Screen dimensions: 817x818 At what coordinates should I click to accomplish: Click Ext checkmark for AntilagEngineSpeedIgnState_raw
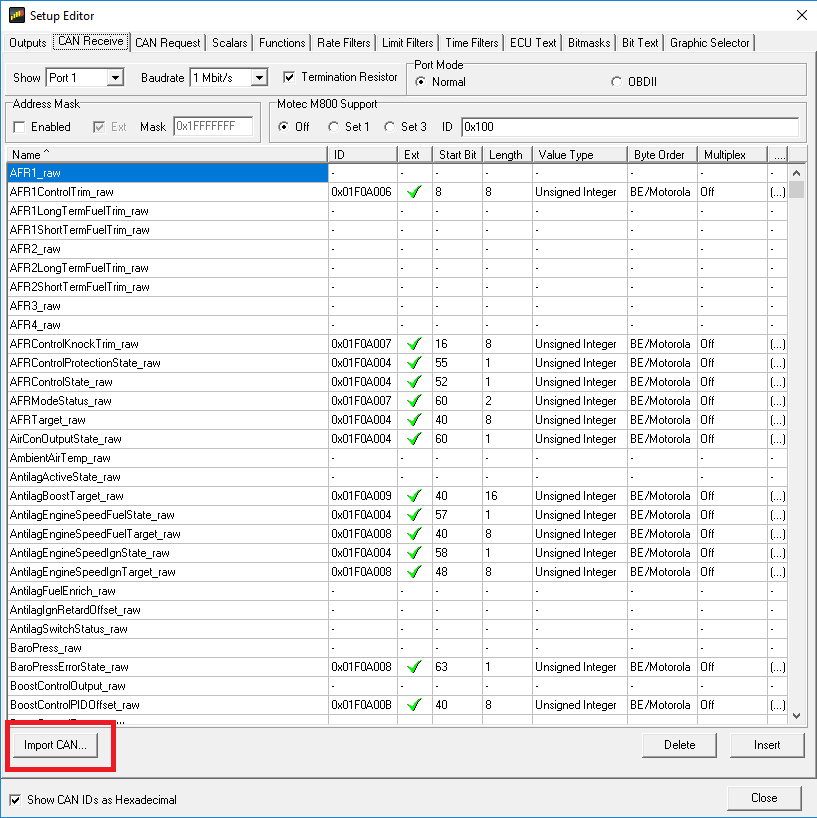coord(414,553)
